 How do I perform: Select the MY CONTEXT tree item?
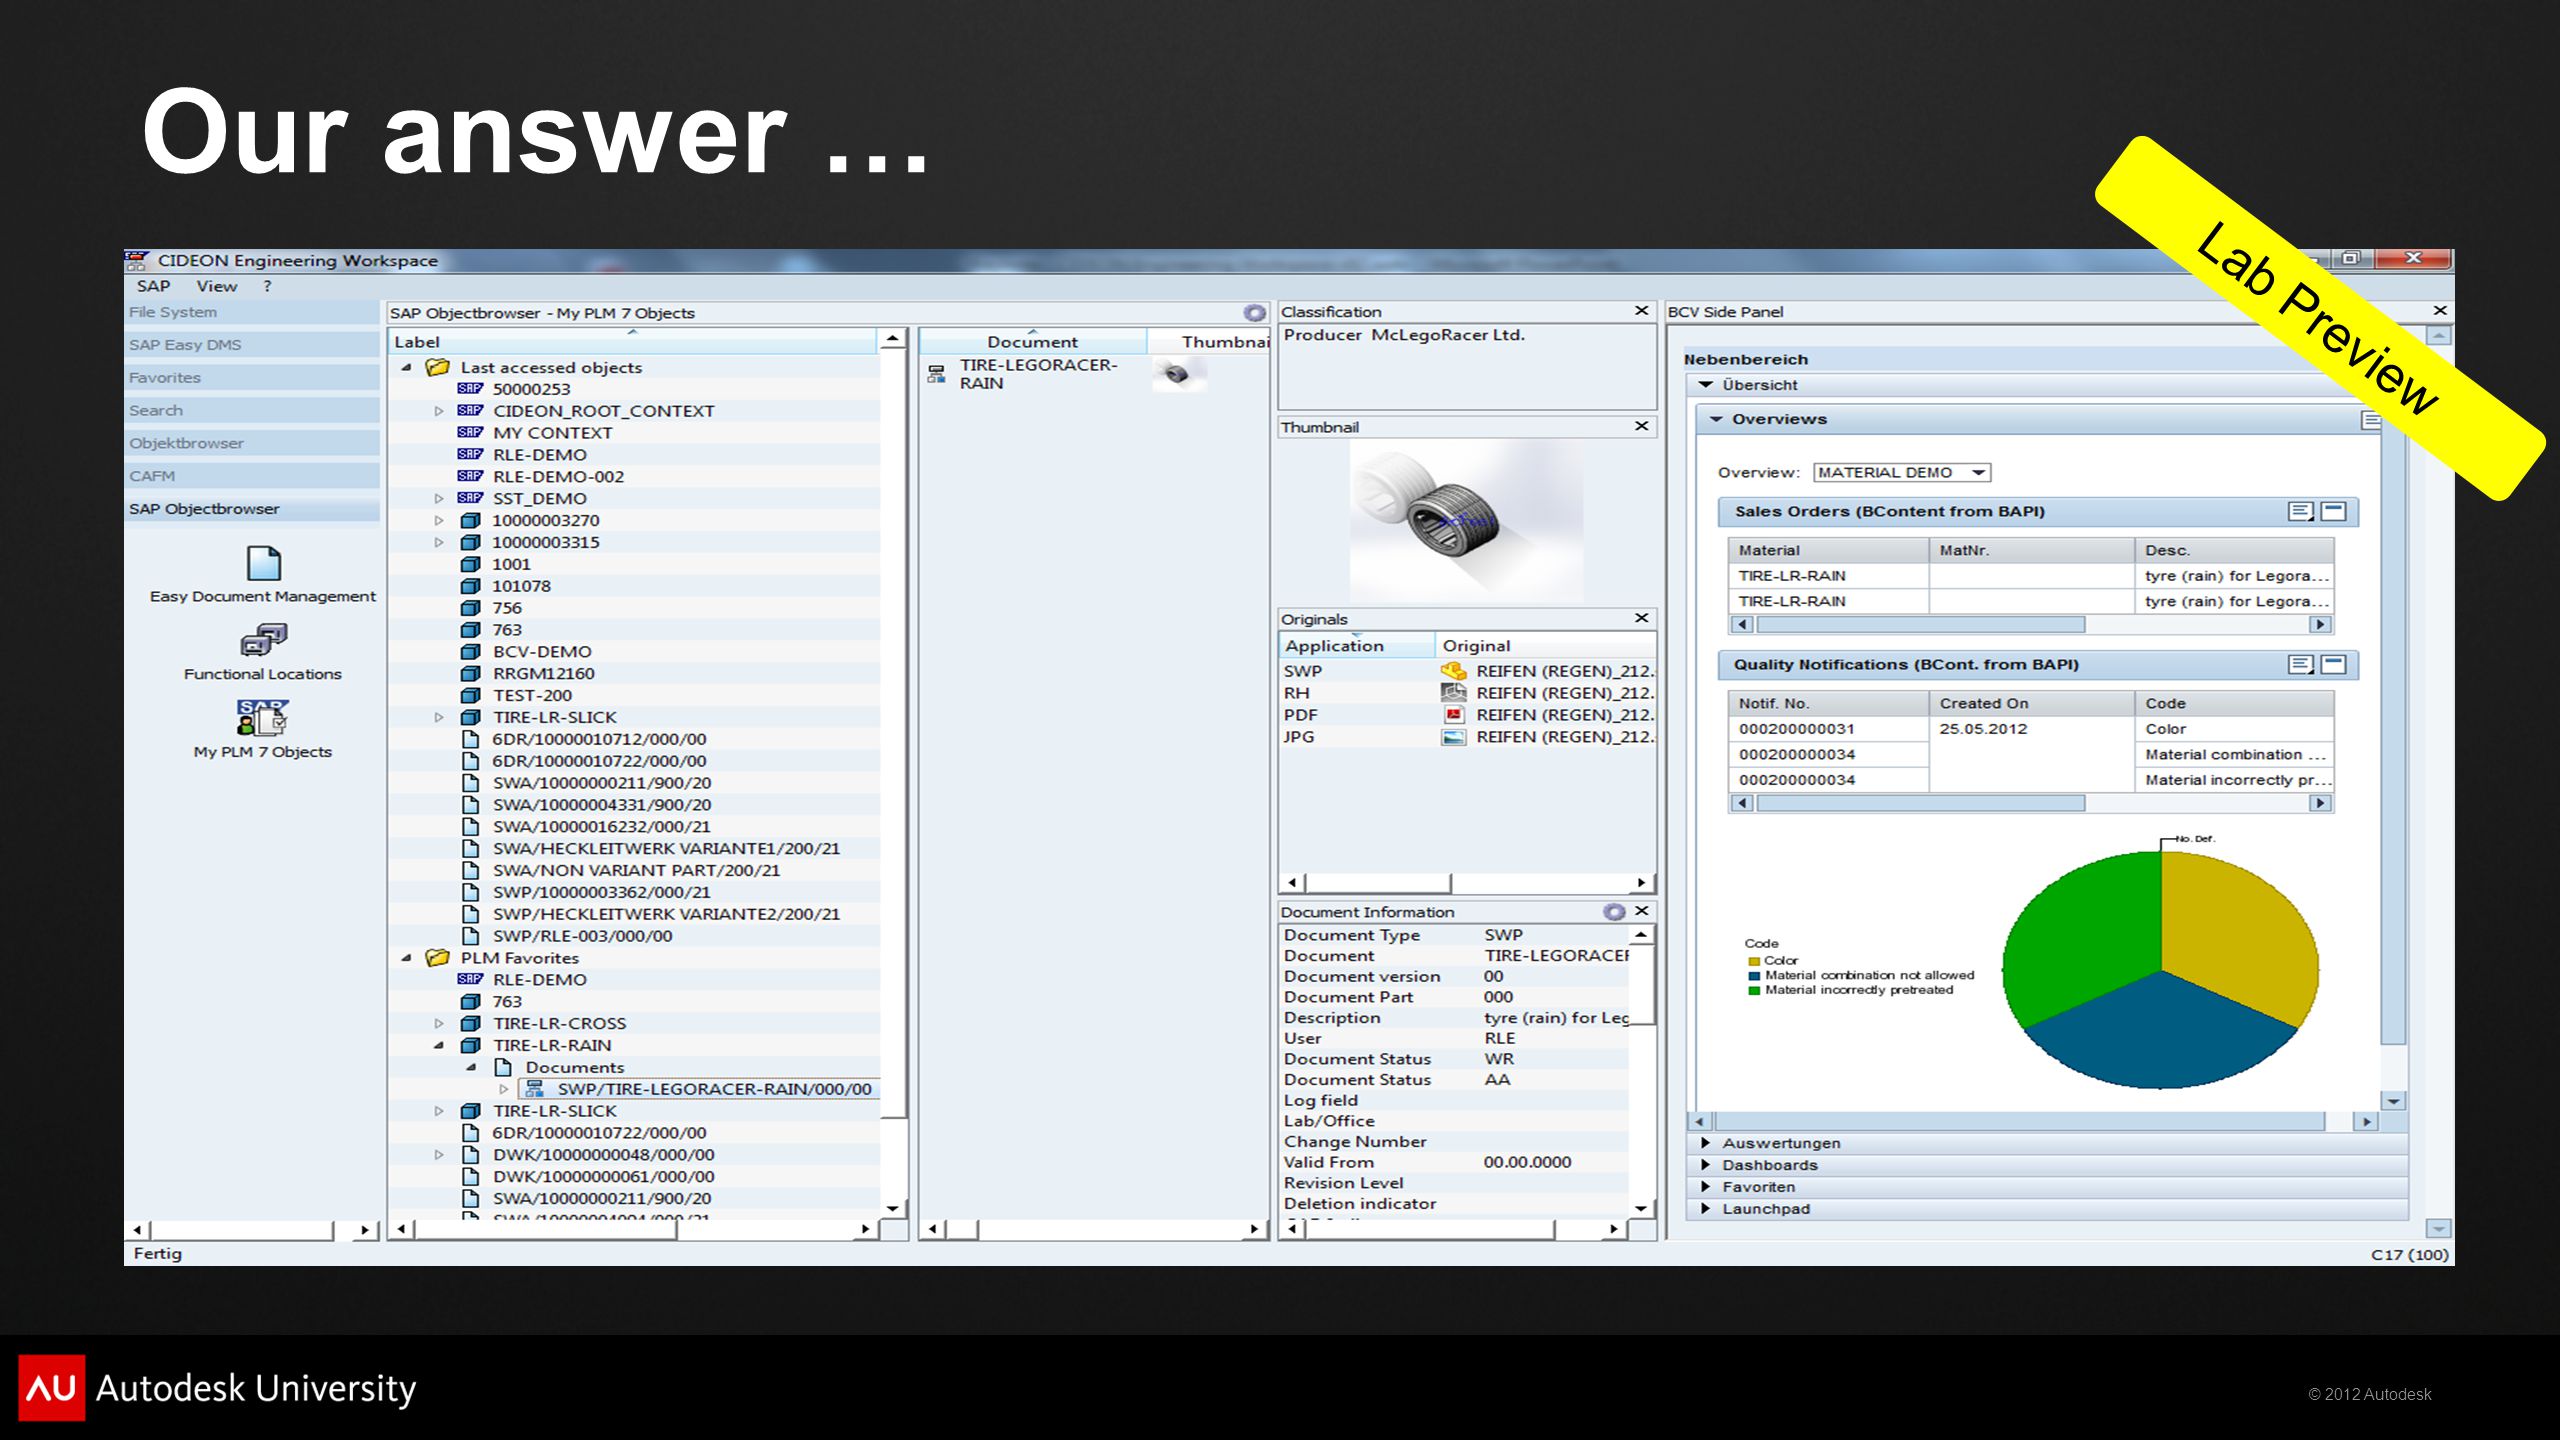(x=552, y=433)
